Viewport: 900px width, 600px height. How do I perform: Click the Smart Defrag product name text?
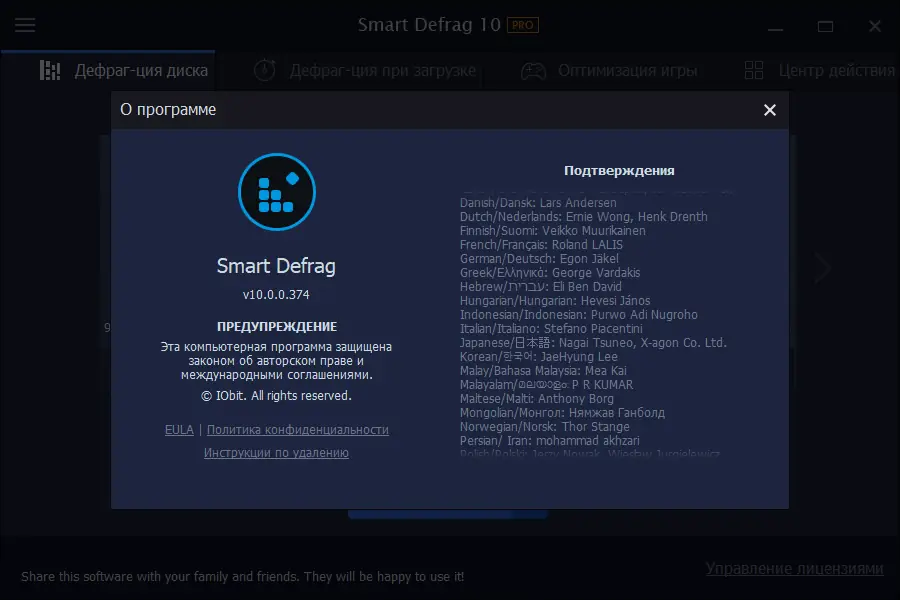[276, 266]
